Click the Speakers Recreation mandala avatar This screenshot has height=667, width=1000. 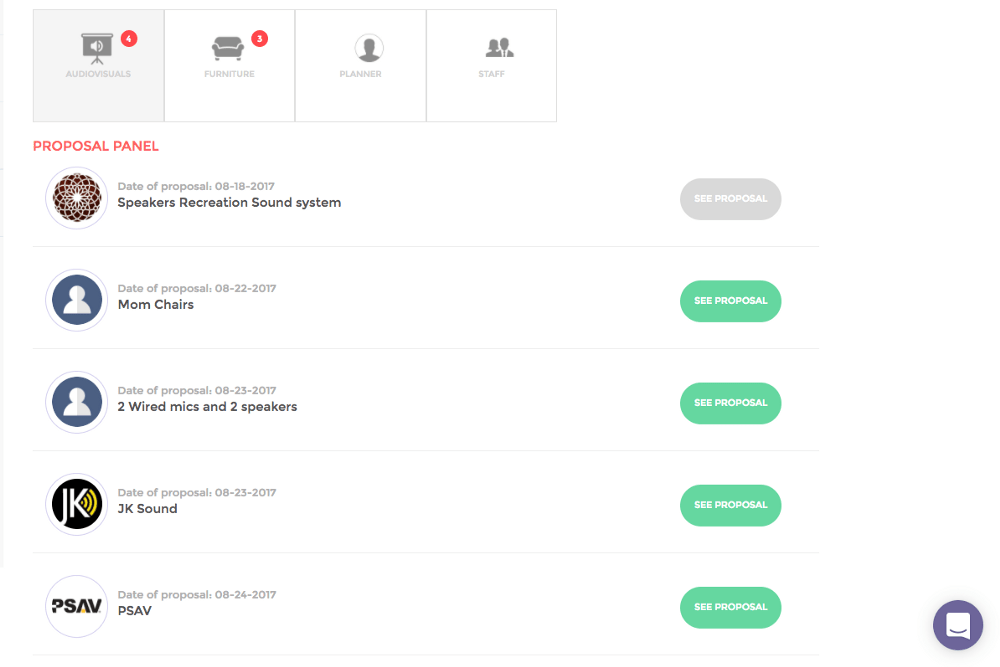click(77, 198)
